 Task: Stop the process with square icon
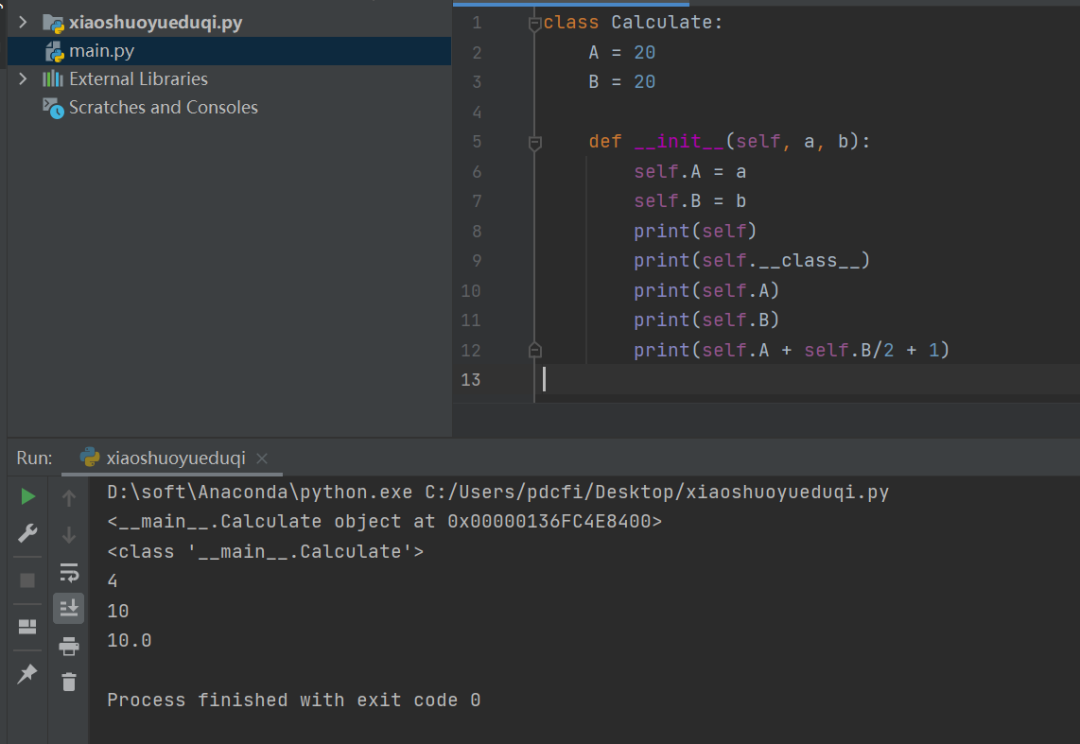28,580
